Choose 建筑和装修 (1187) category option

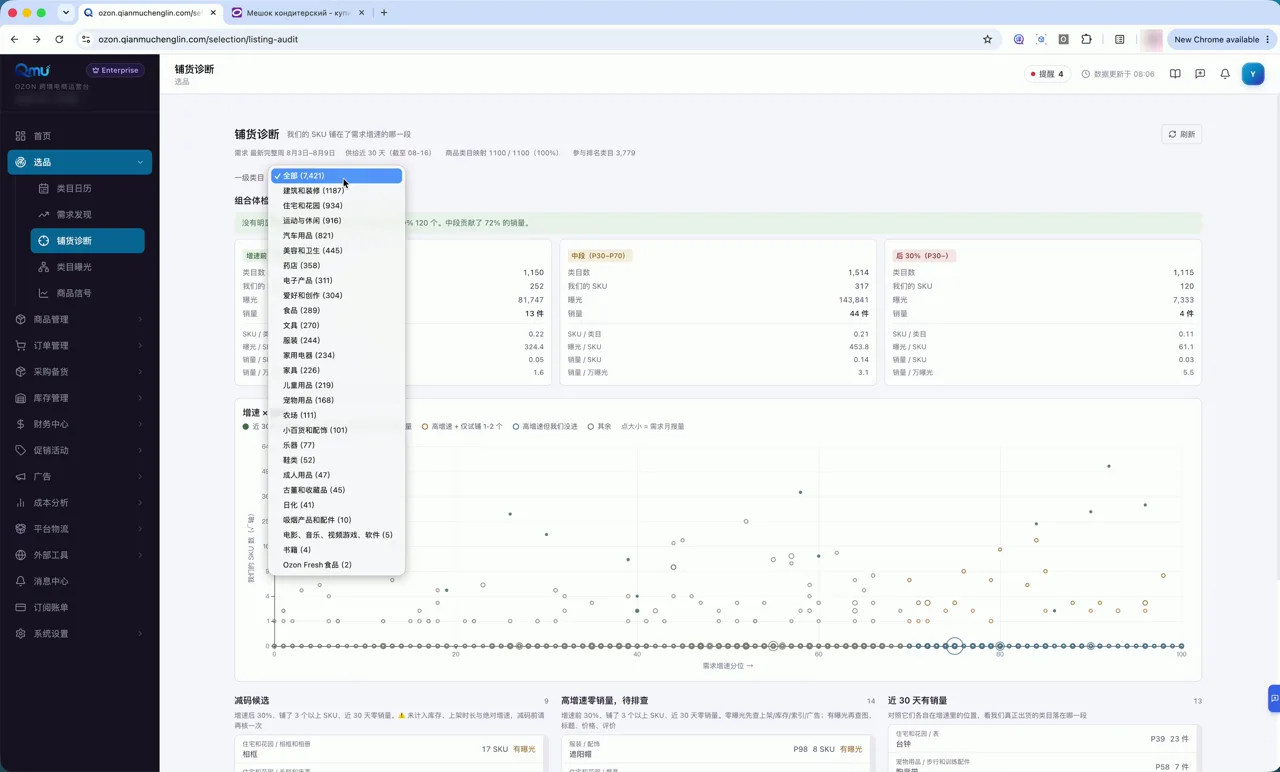337,191
